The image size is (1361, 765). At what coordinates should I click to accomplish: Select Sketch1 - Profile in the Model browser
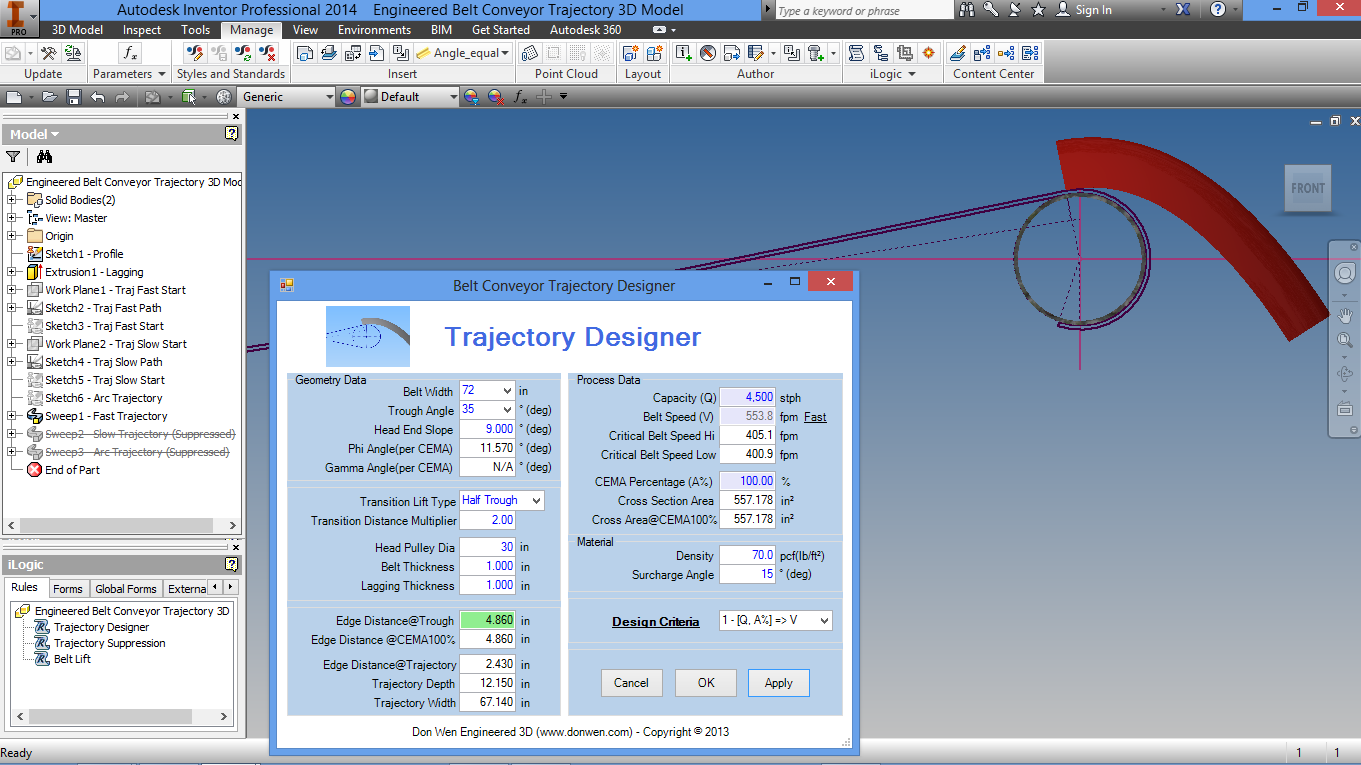click(x=84, y=254)
